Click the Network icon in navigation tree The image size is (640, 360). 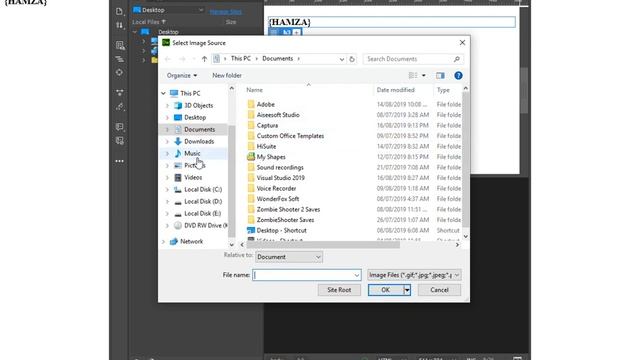(x=174, y=242)
